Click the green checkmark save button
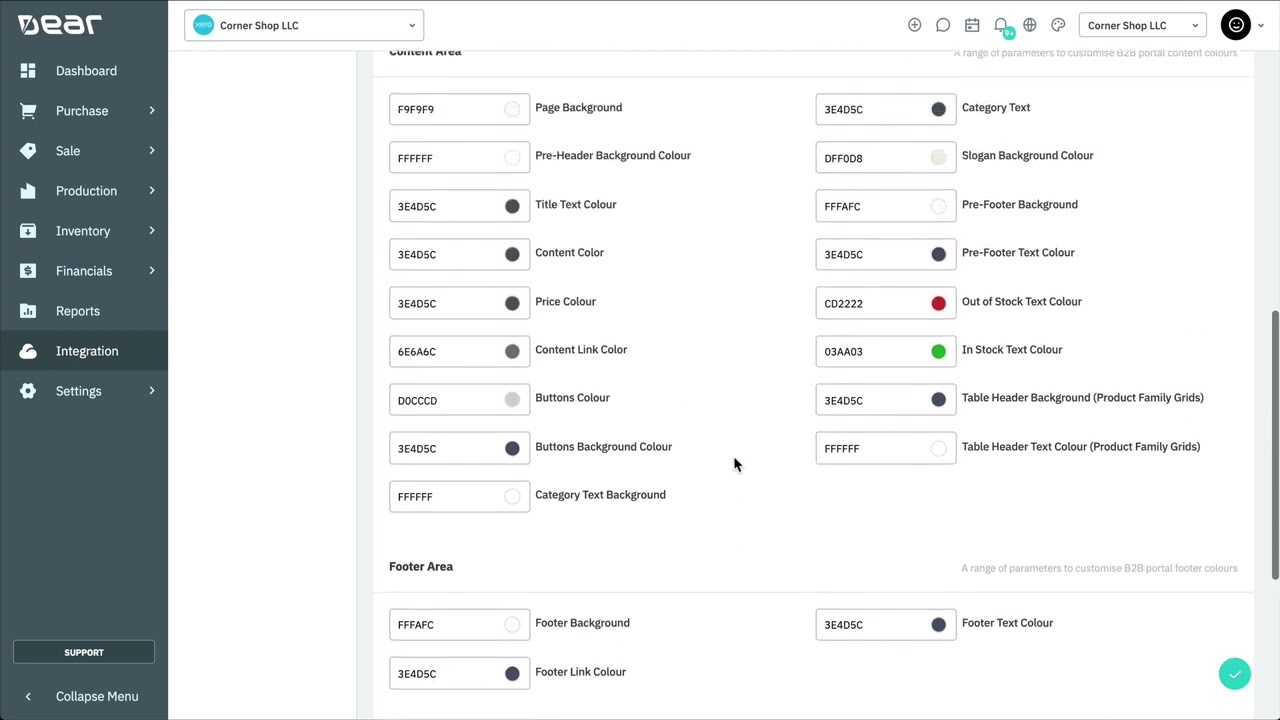 [x=1235, y=674]
